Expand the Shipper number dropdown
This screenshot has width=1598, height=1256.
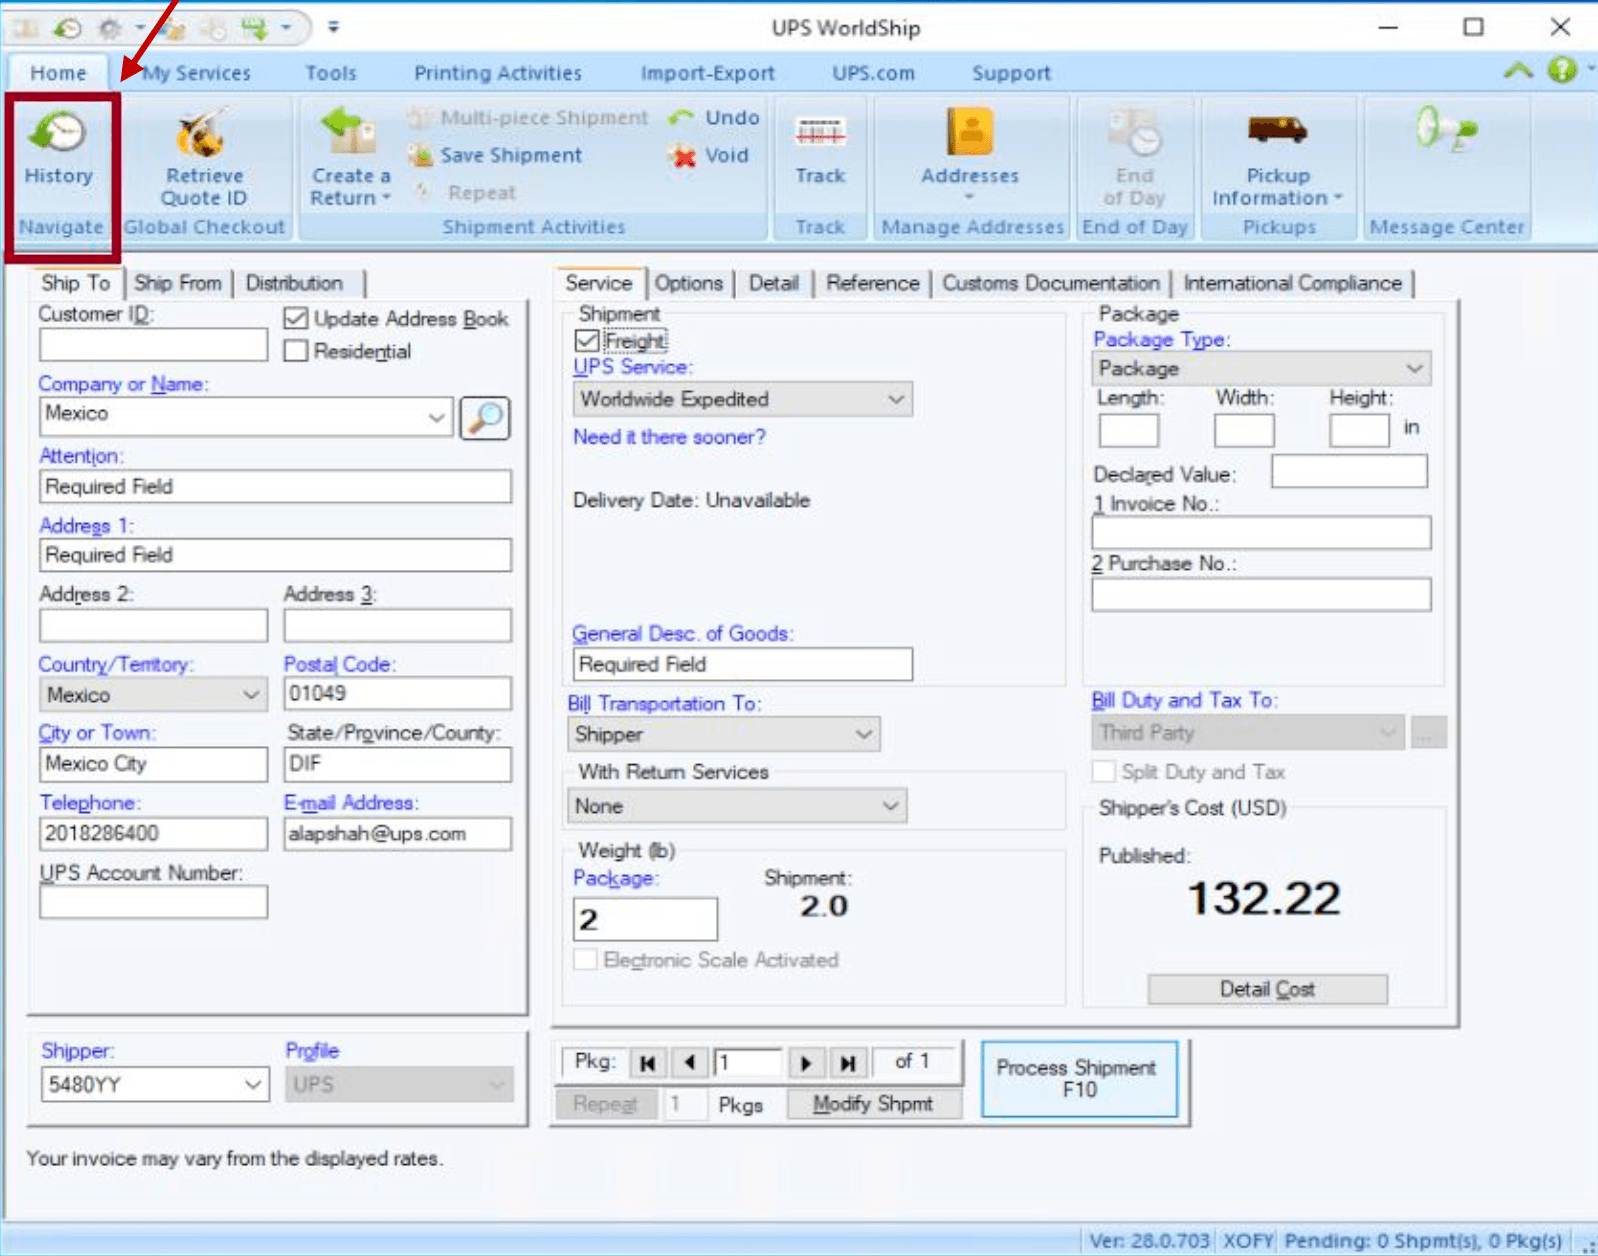point(254,1084)
